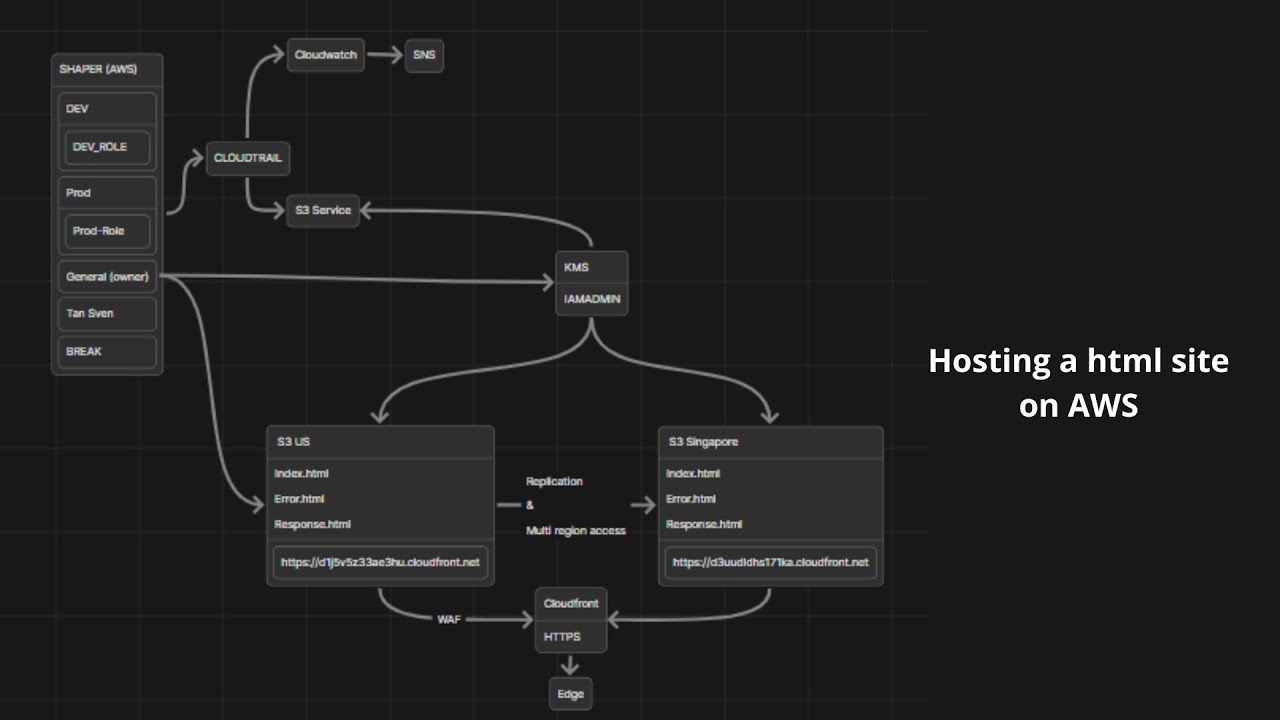This screenshot has height=720, width=1280.
Task: Open the d1j5v5z33ae3hu cloudfront URL
Action: click(x=380, y=562)
